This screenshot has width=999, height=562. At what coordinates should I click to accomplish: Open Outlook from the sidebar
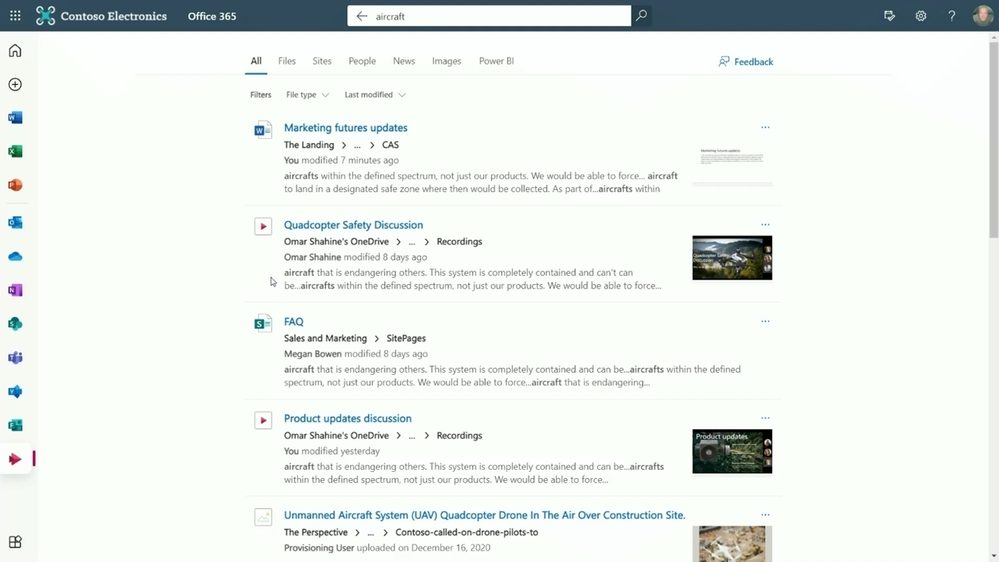click(x=15, y=223)
